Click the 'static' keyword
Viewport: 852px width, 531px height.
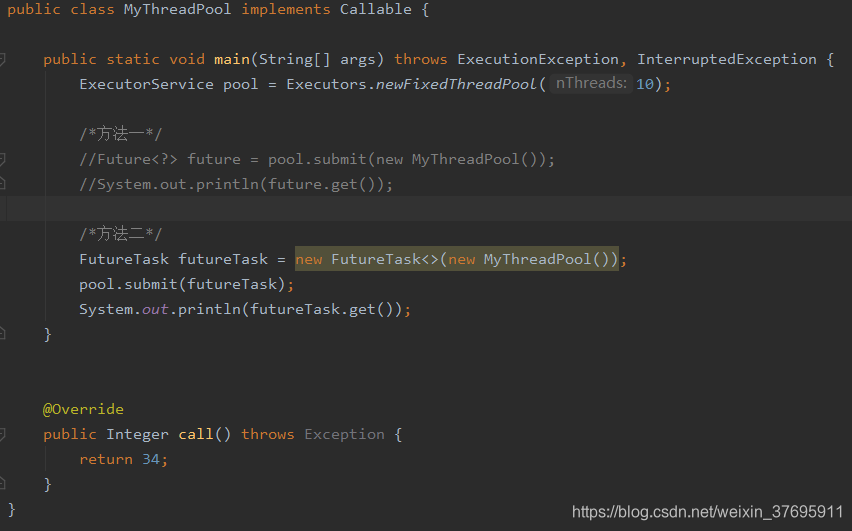pos(133,59)
